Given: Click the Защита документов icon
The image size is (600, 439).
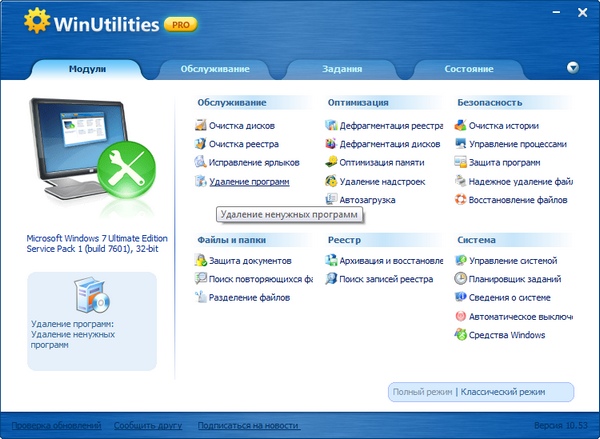Looking at the screenshot, I should pos(201,261).
